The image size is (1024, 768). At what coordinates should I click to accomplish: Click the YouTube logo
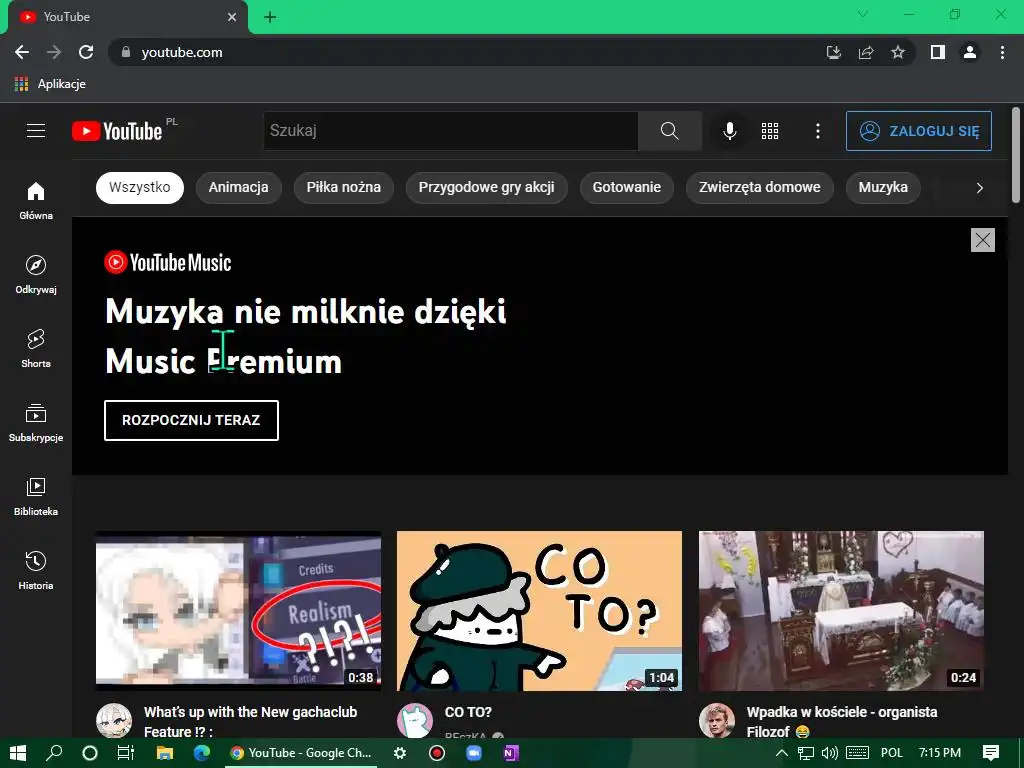(118, 131)
